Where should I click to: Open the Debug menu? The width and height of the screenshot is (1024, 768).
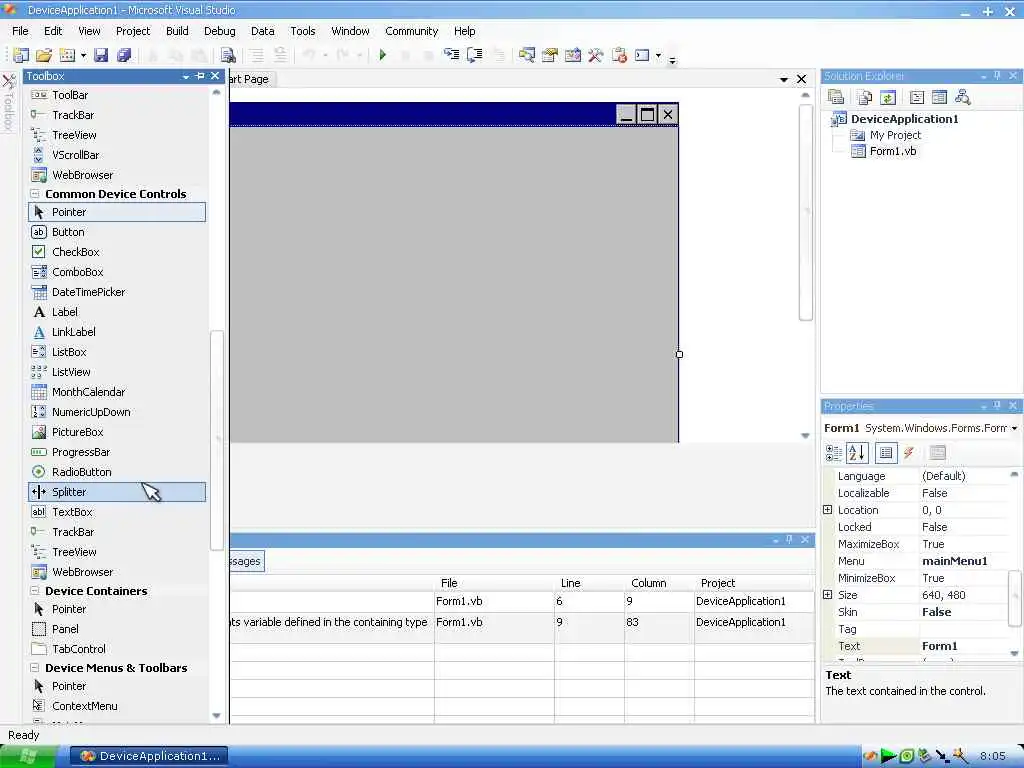pyautogui.click(x=219, y=31)
